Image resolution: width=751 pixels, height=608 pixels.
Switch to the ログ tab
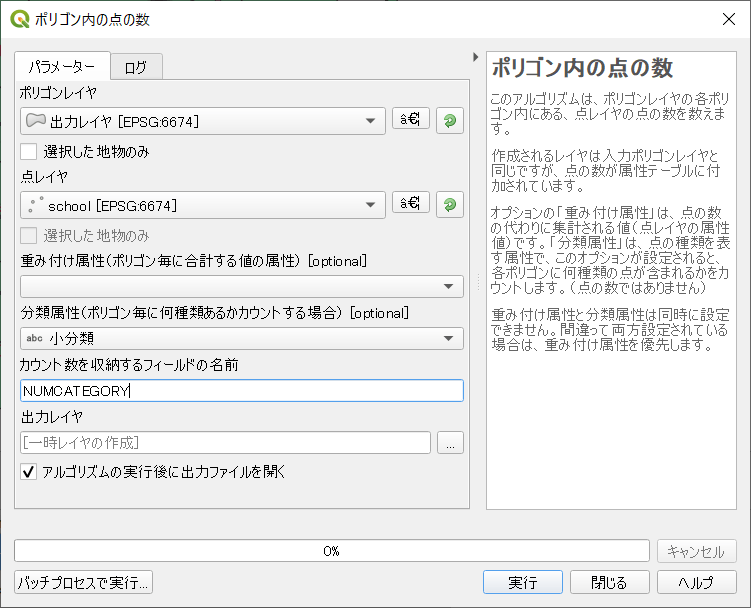tap(136, 67)
